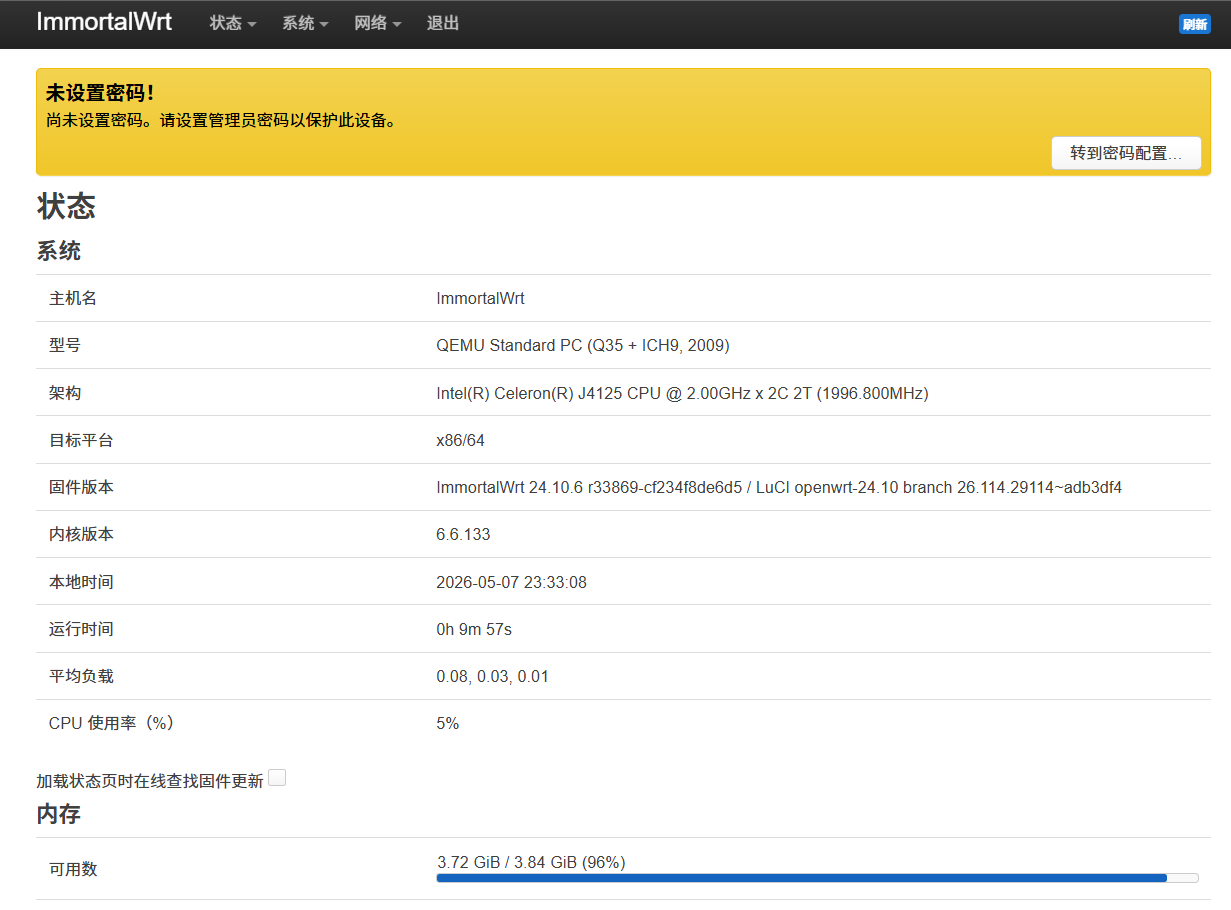Click the 退出 logout menu item
The width and height of the screenshot is (1231, 910).
[x=443, y=23]
